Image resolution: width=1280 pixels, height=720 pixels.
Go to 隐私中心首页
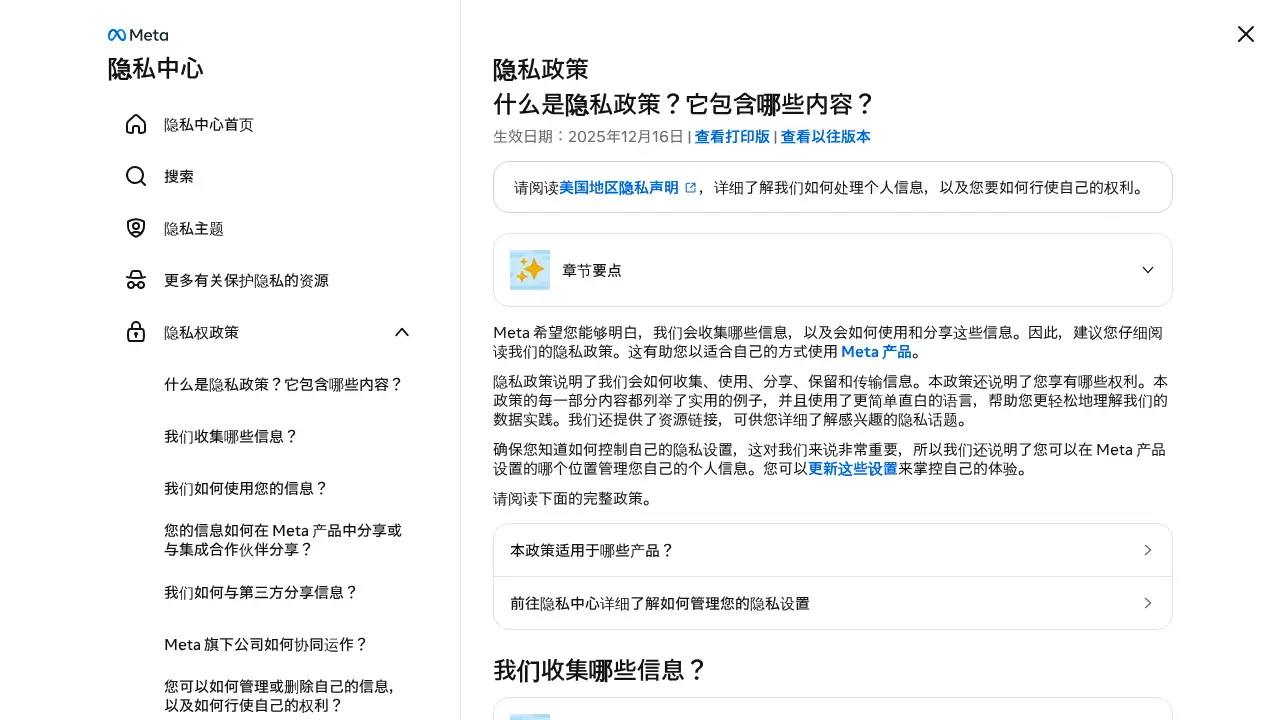click(x=209, y=124)
